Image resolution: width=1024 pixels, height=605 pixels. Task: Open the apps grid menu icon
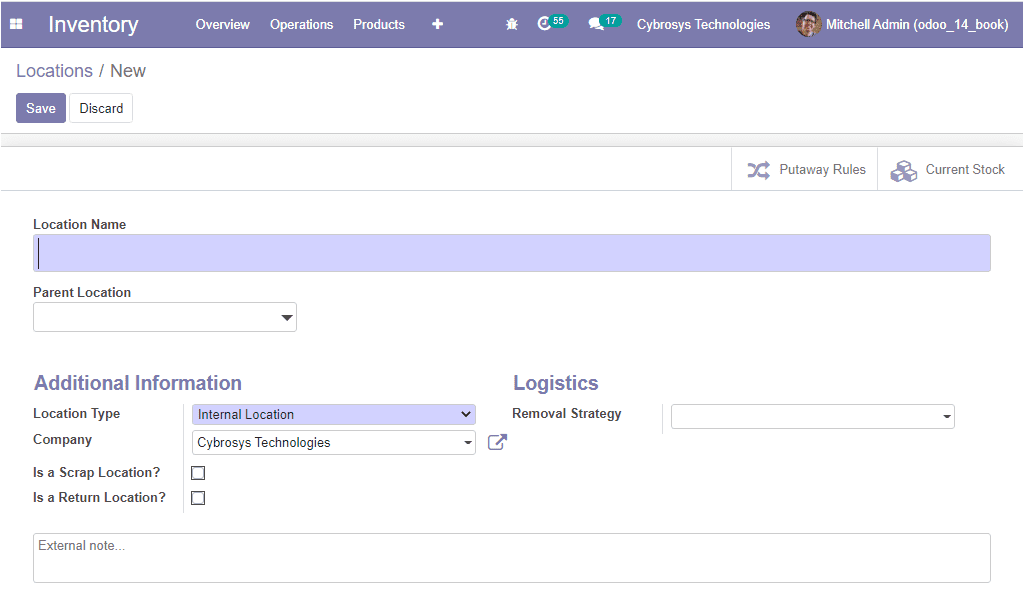click(16, 24)
